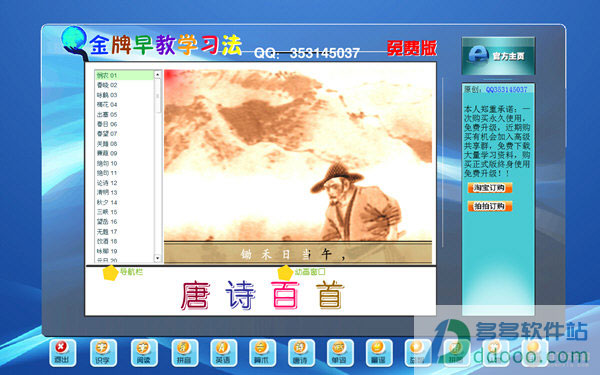Open the 拼音 pinyin module

coord(184,353)
